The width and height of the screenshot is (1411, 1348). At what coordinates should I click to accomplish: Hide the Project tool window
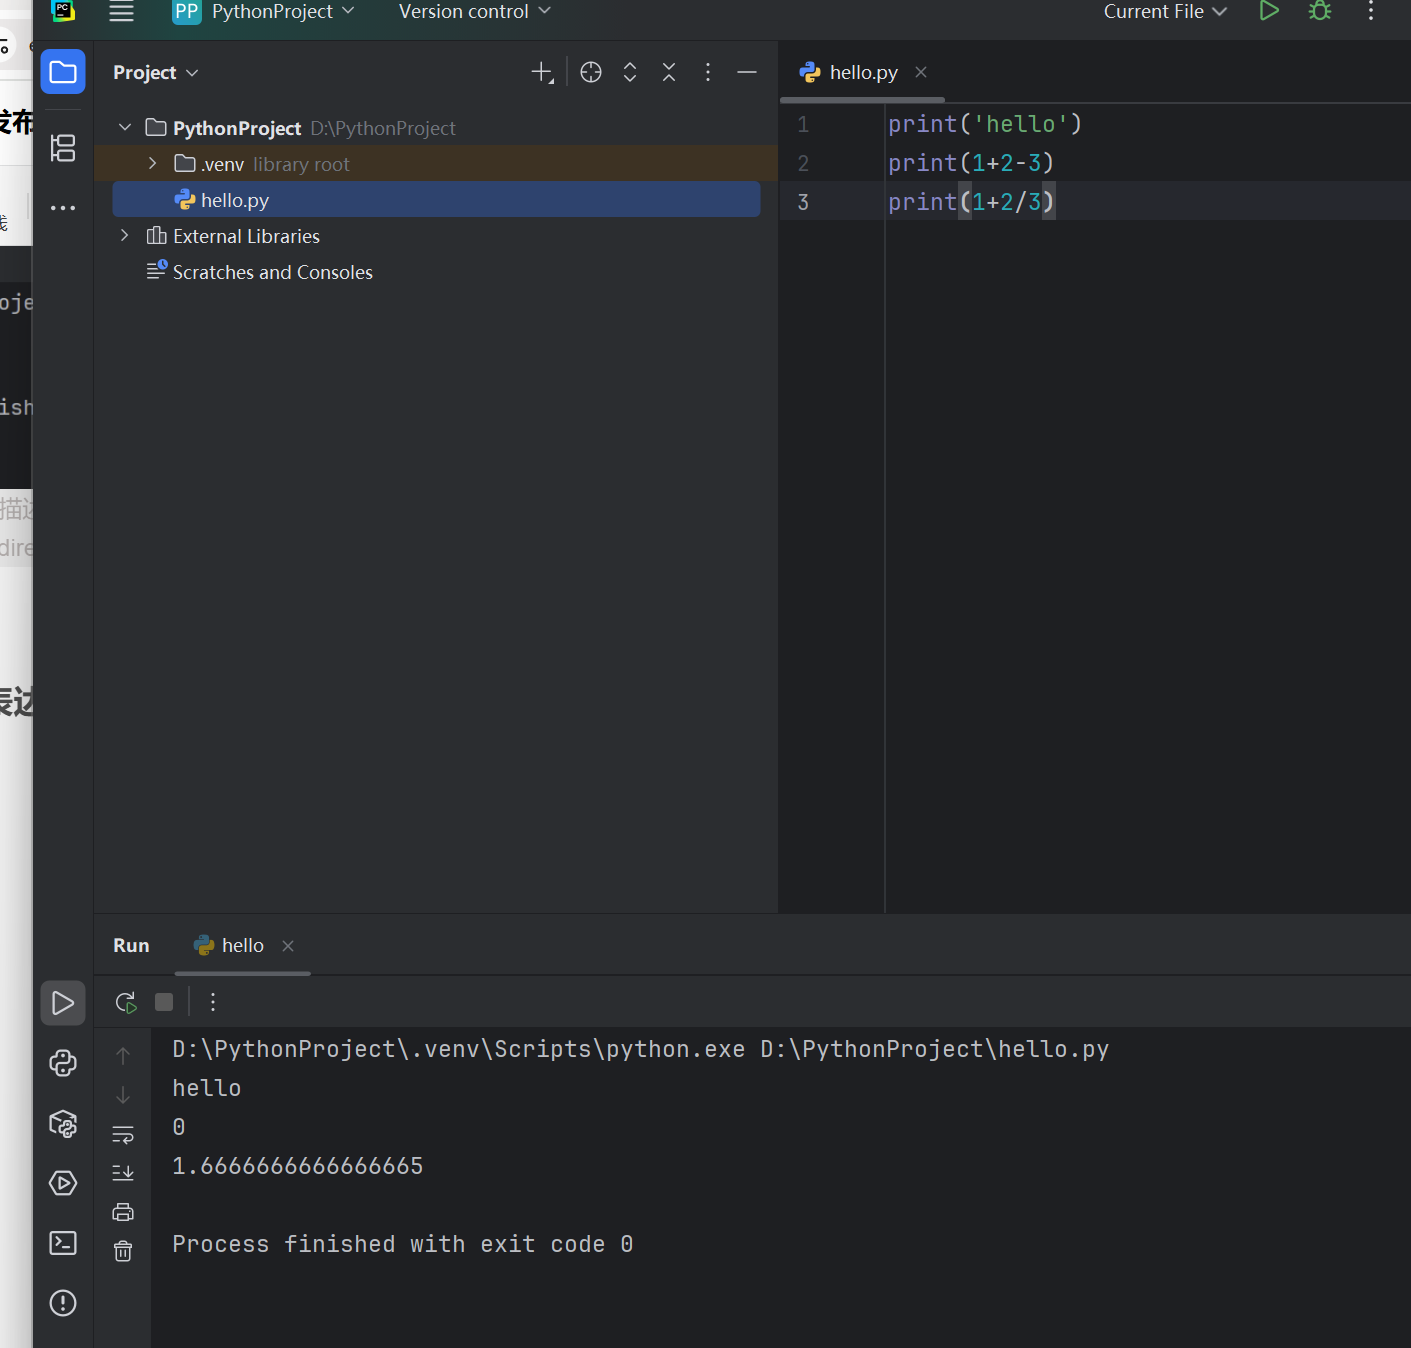tap(747, 72)
